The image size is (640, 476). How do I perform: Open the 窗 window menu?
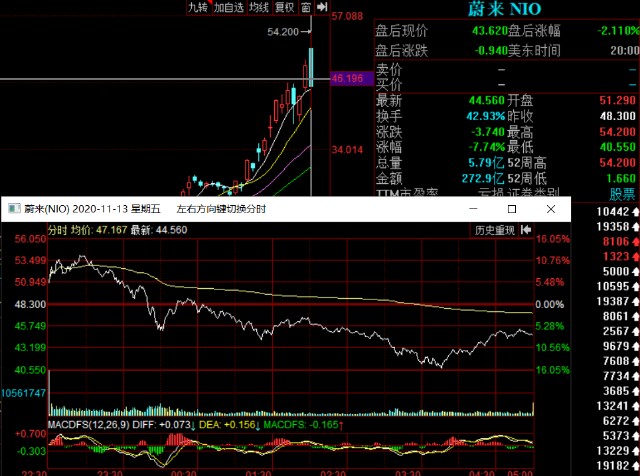tap(305, 8)
